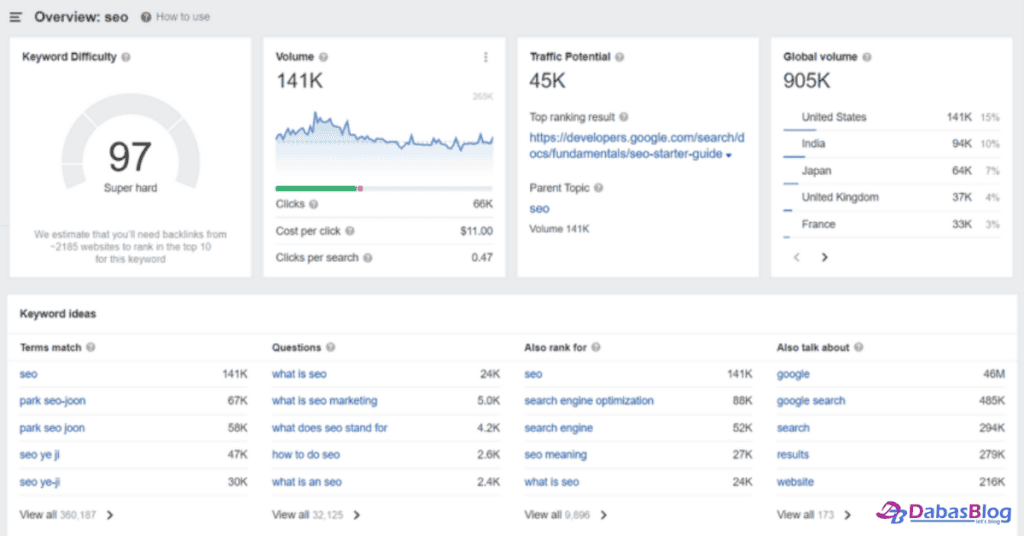Select the France volume row
This screenshot has width=1024, height=536.
(x=891, y=225)
